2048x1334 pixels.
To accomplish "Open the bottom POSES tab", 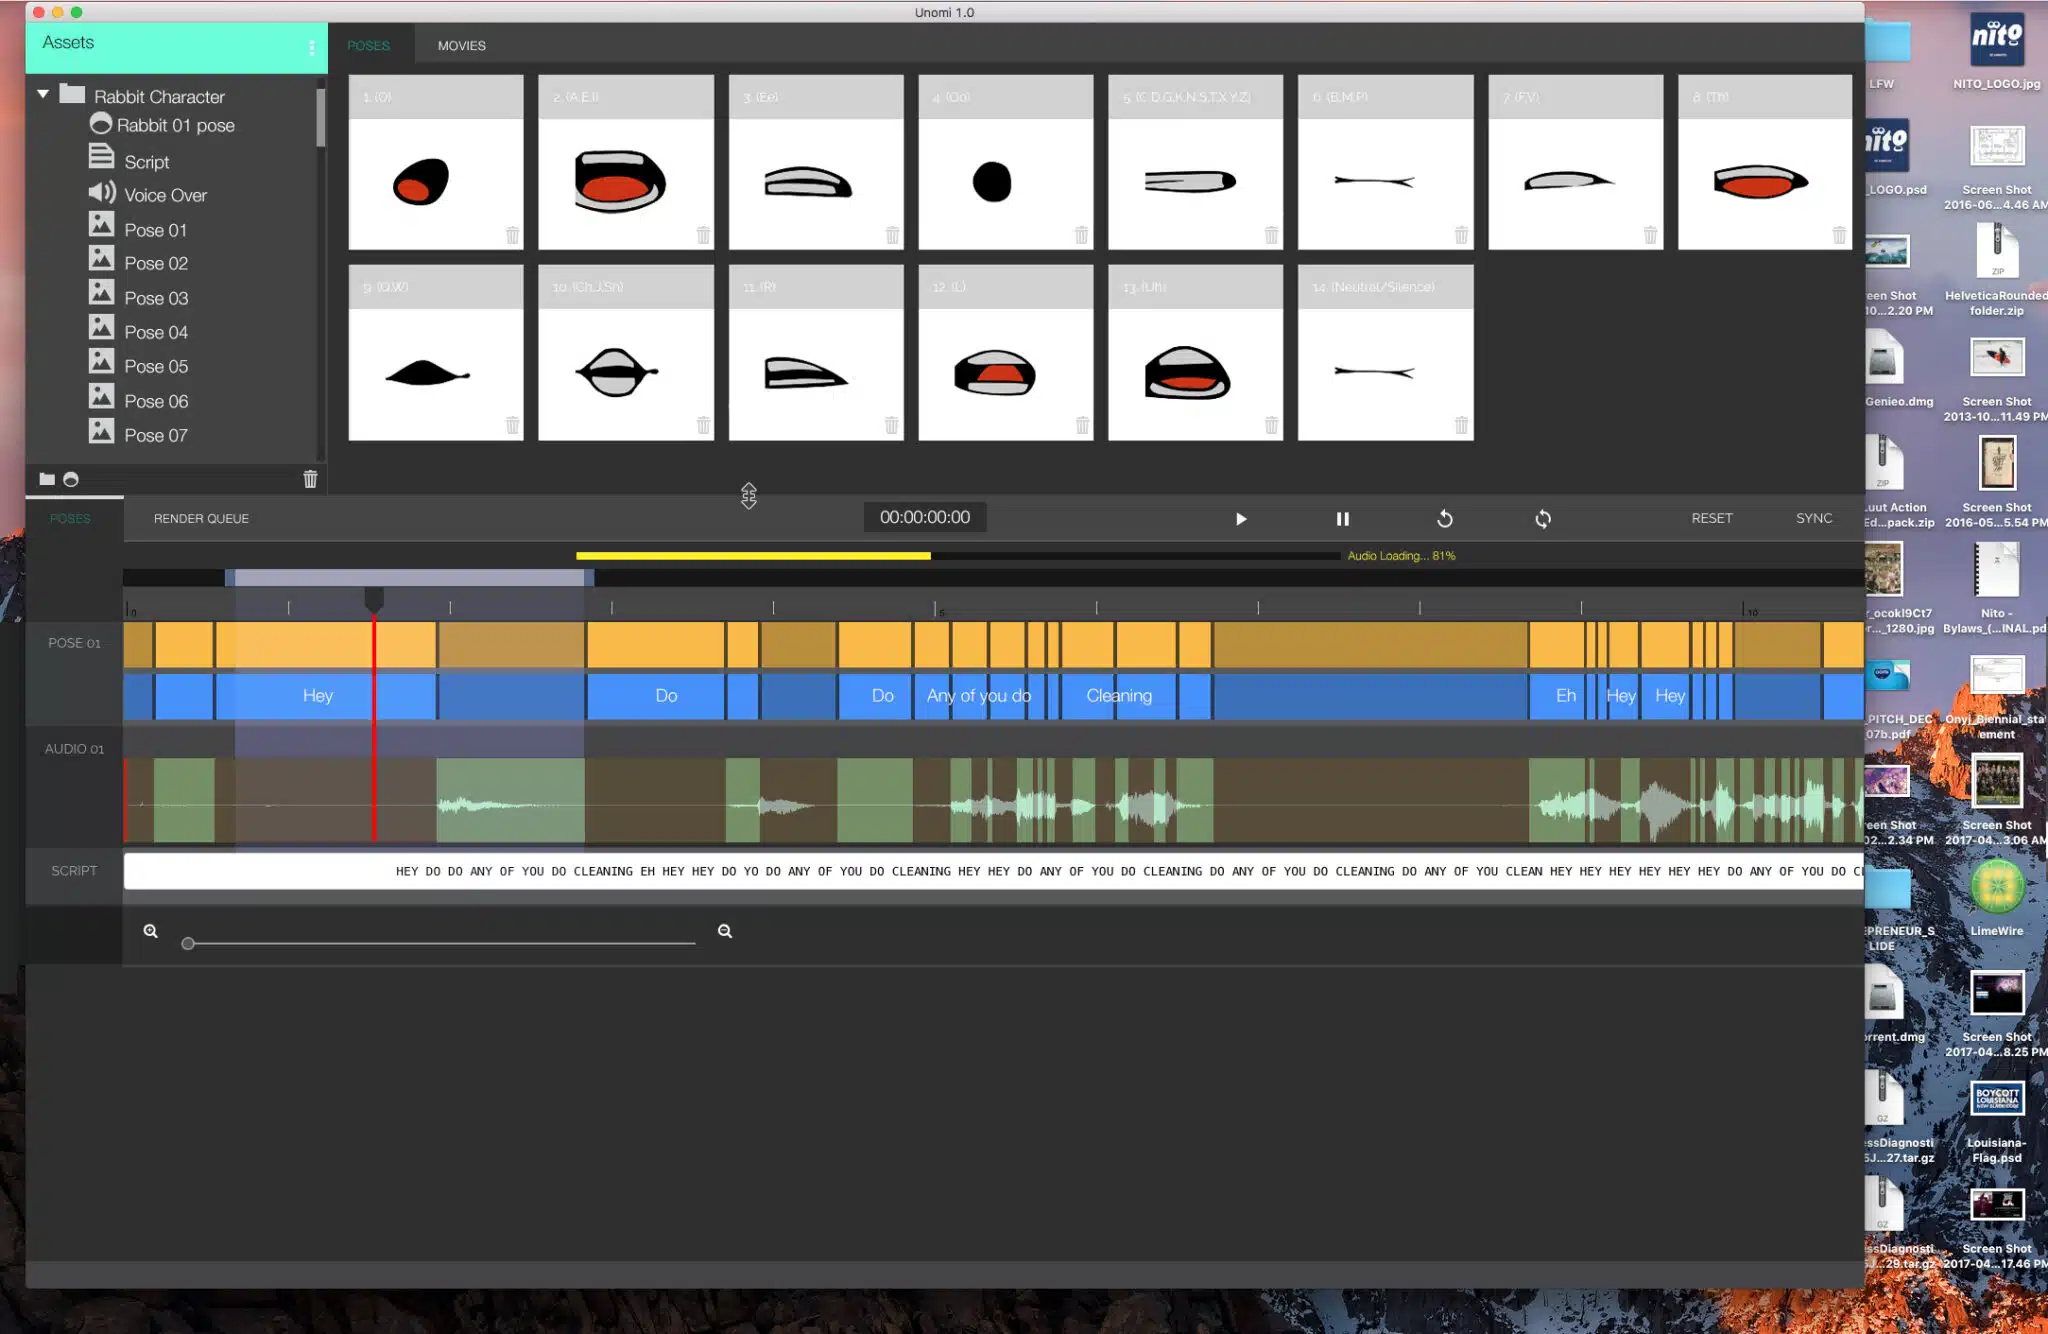I will [x=70, y=518].
